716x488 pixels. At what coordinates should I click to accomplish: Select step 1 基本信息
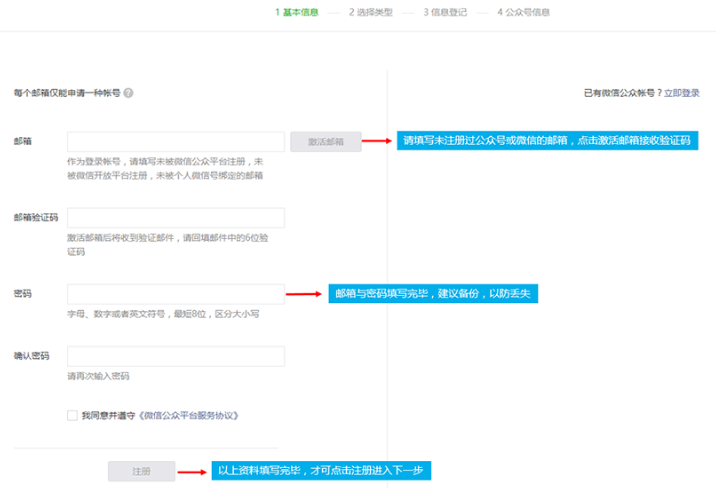(x=298, y=13)
